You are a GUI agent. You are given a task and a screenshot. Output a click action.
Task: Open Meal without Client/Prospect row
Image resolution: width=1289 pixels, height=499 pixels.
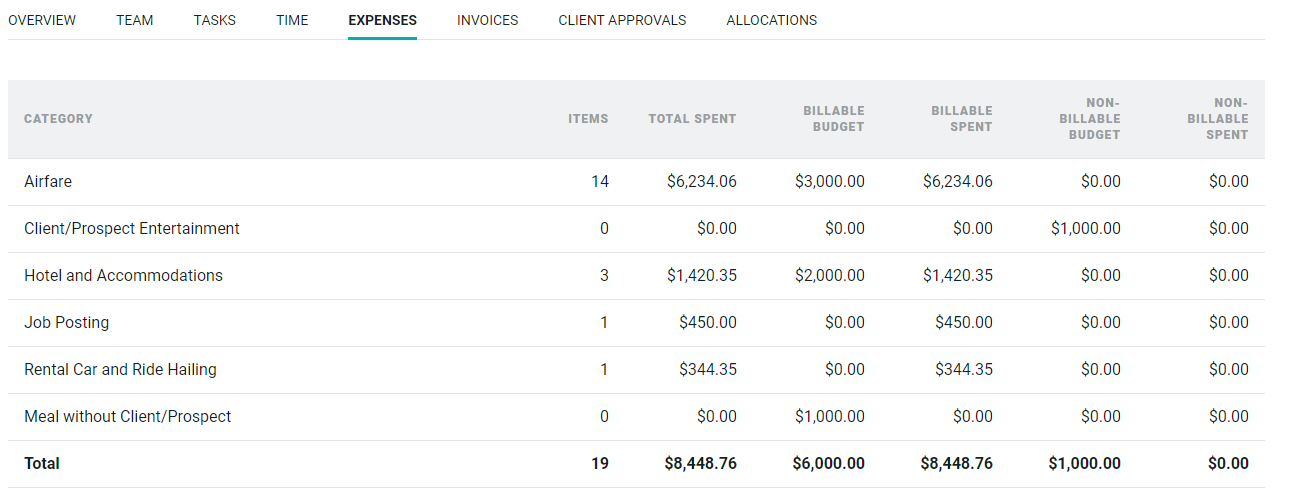coord(636,417)
